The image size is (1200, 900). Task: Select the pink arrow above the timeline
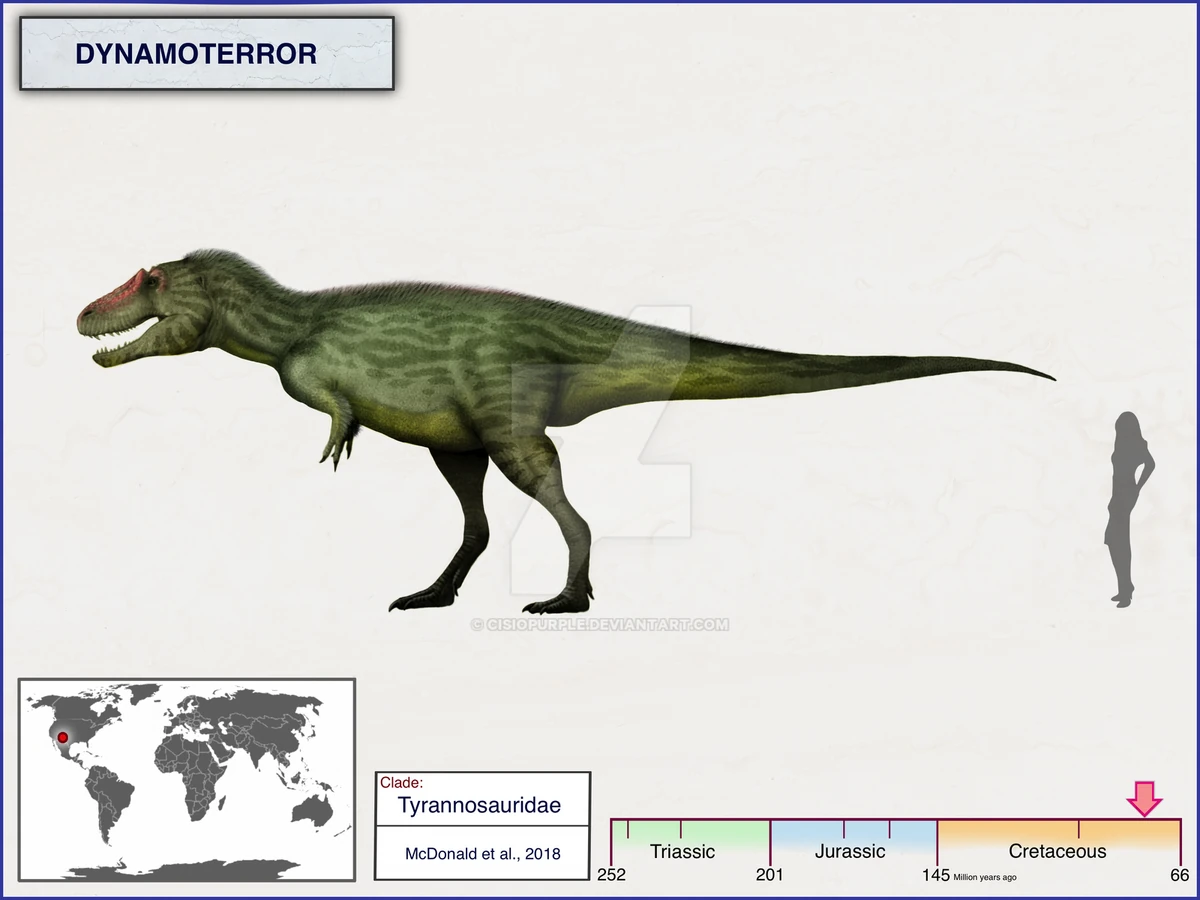(x=1143, y=800)
